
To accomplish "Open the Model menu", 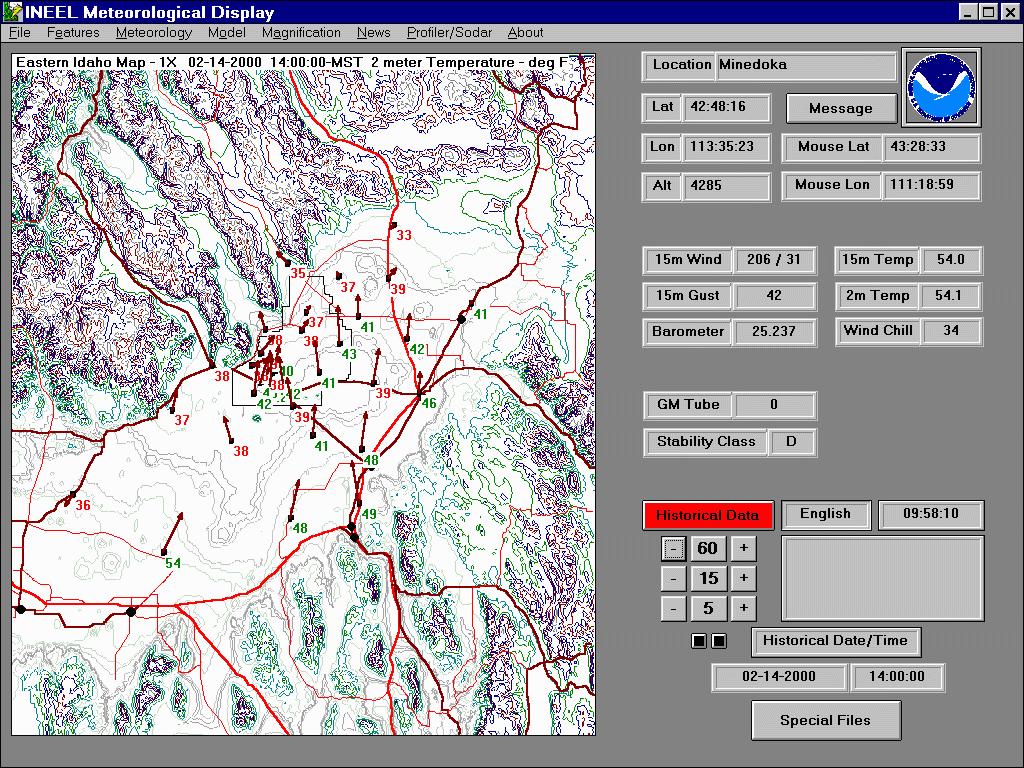I will 227,33.
